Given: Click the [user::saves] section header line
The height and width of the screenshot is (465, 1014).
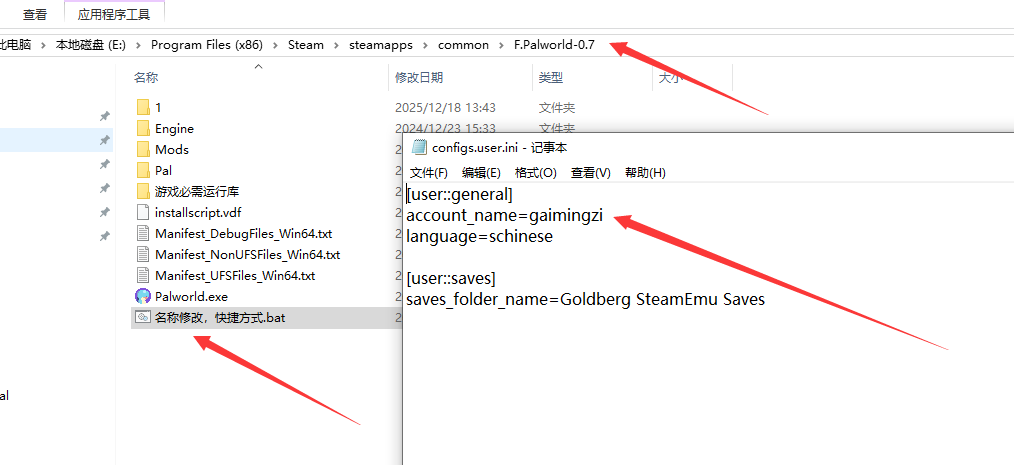Looking at the screenshot, I should (451, 279).
